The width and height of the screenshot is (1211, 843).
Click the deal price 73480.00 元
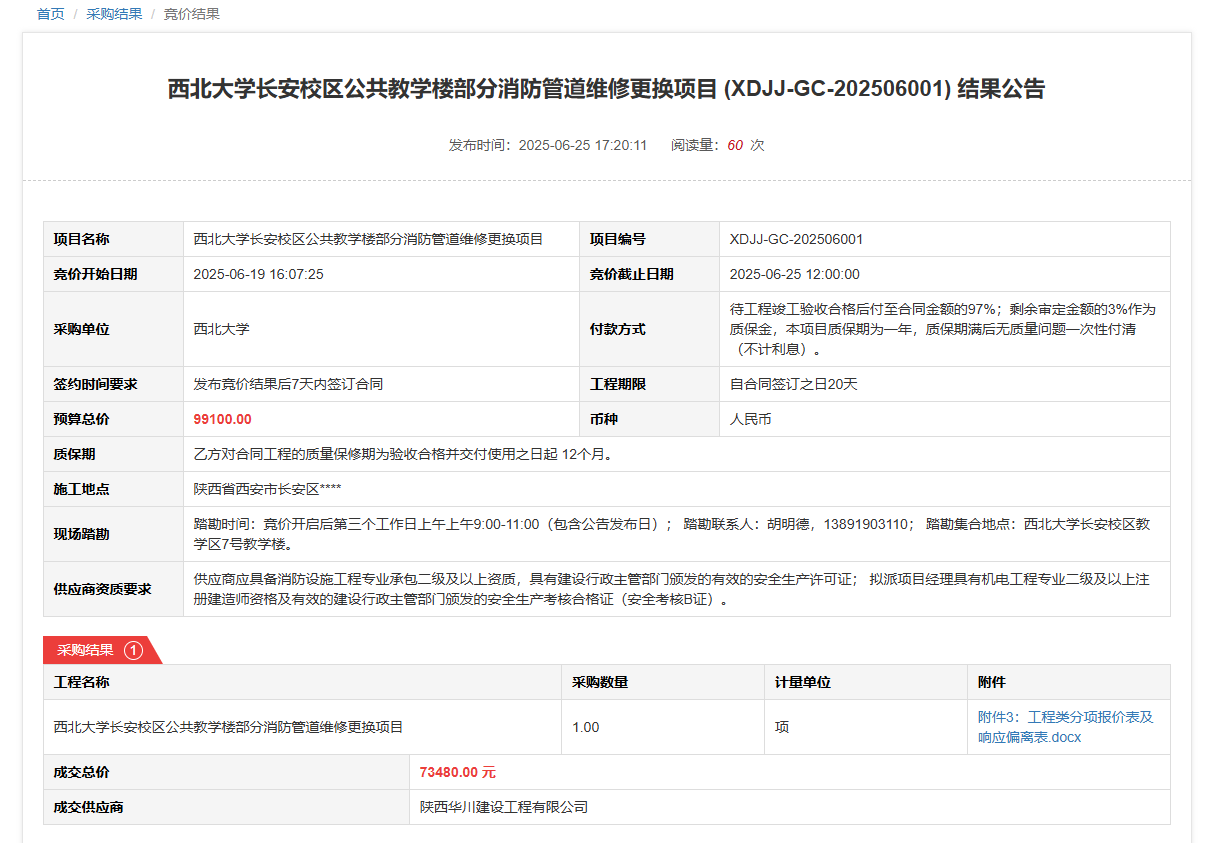457,772
